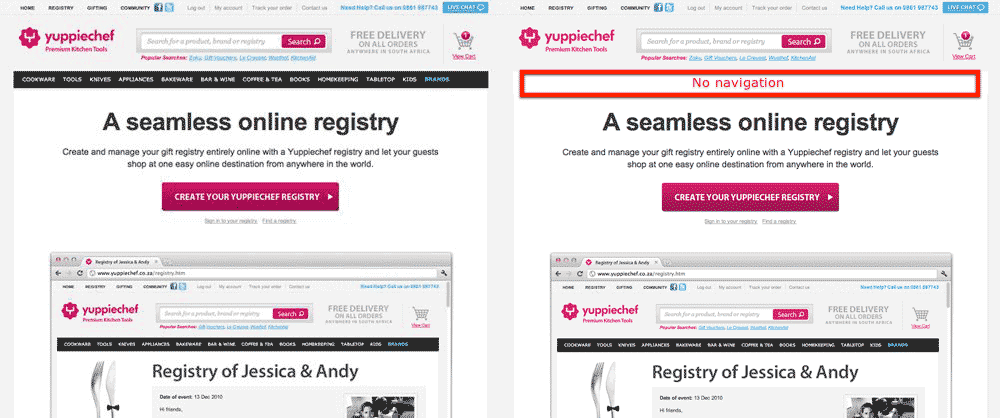Select Cookware in the left page's main navigation bar
Viewport: 1000px width, 418px height.
(x=38, y=80)
